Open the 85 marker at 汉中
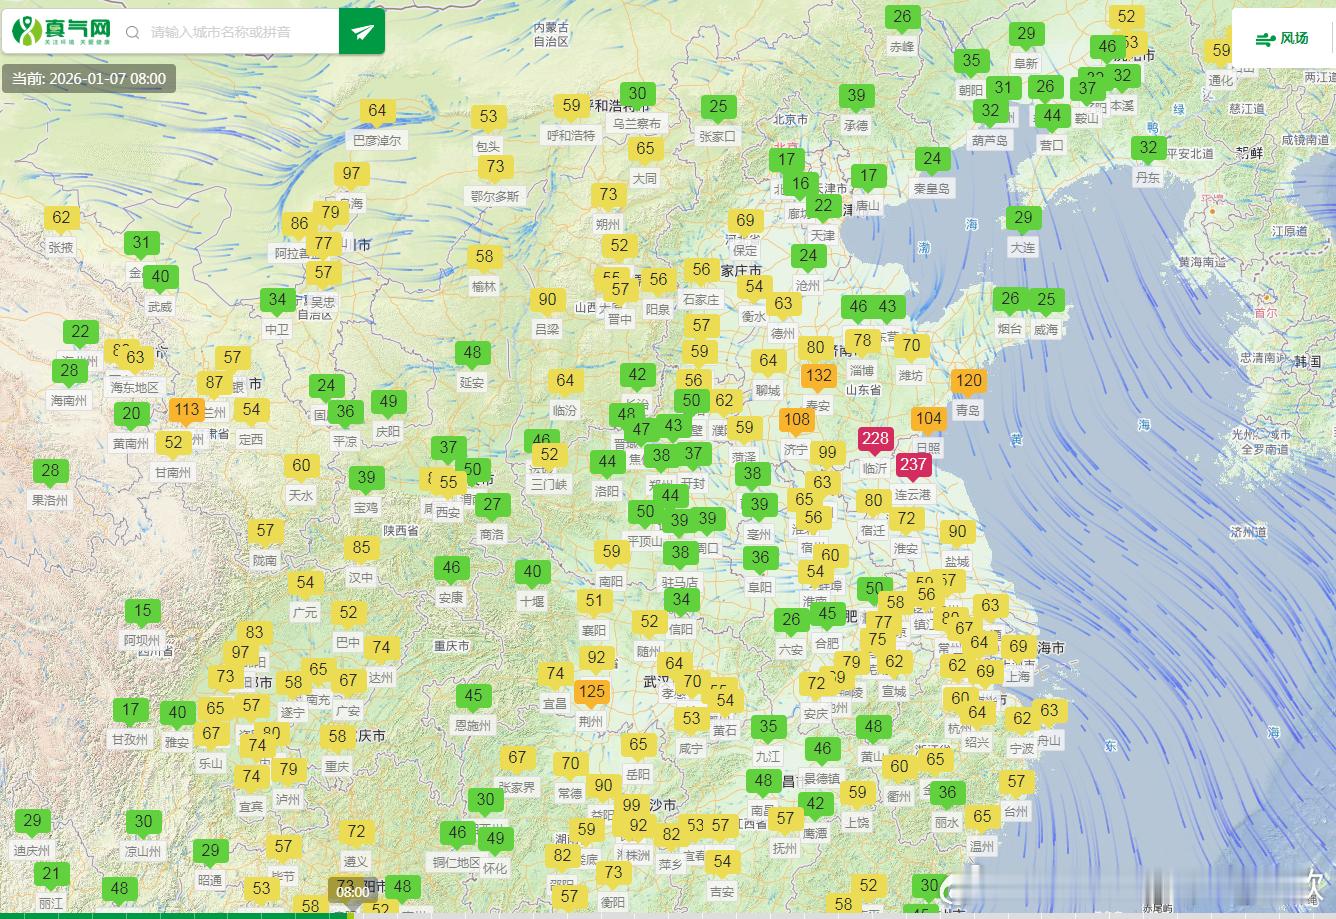Viewport: 1336px width, 919px height. tap(361, 548)
